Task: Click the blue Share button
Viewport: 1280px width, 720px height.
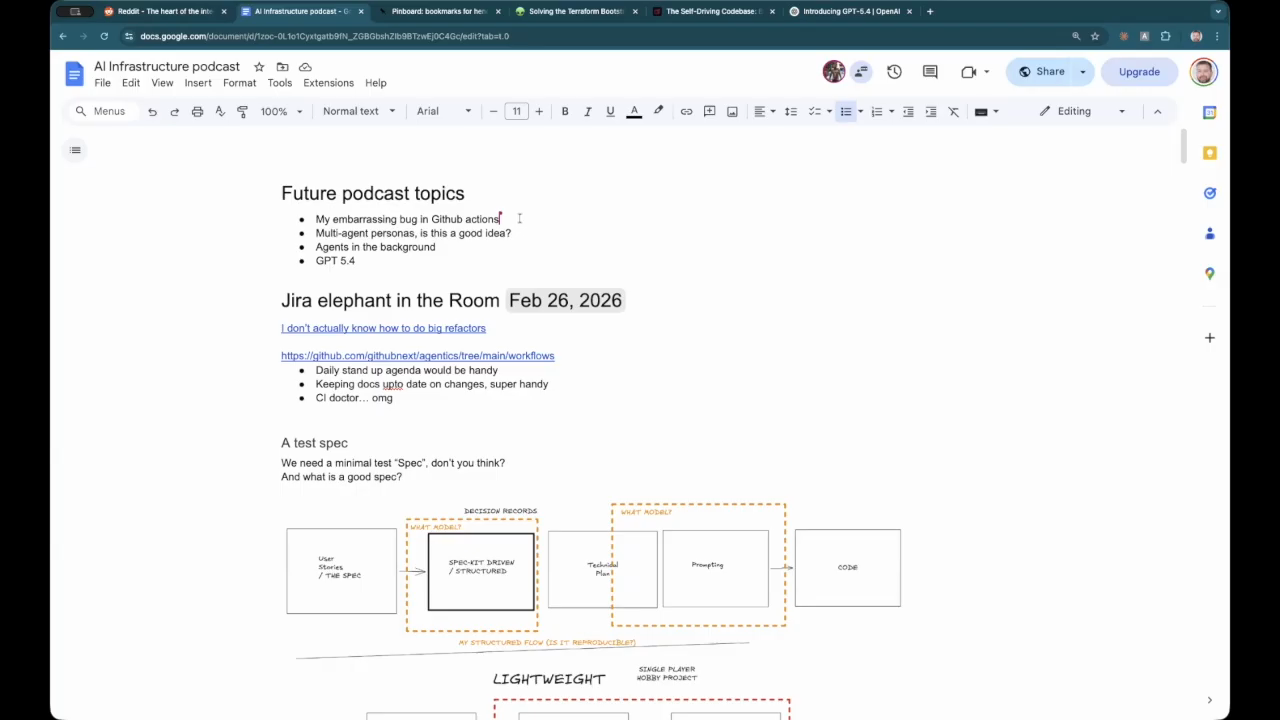Action: (x=1041, y=72)
